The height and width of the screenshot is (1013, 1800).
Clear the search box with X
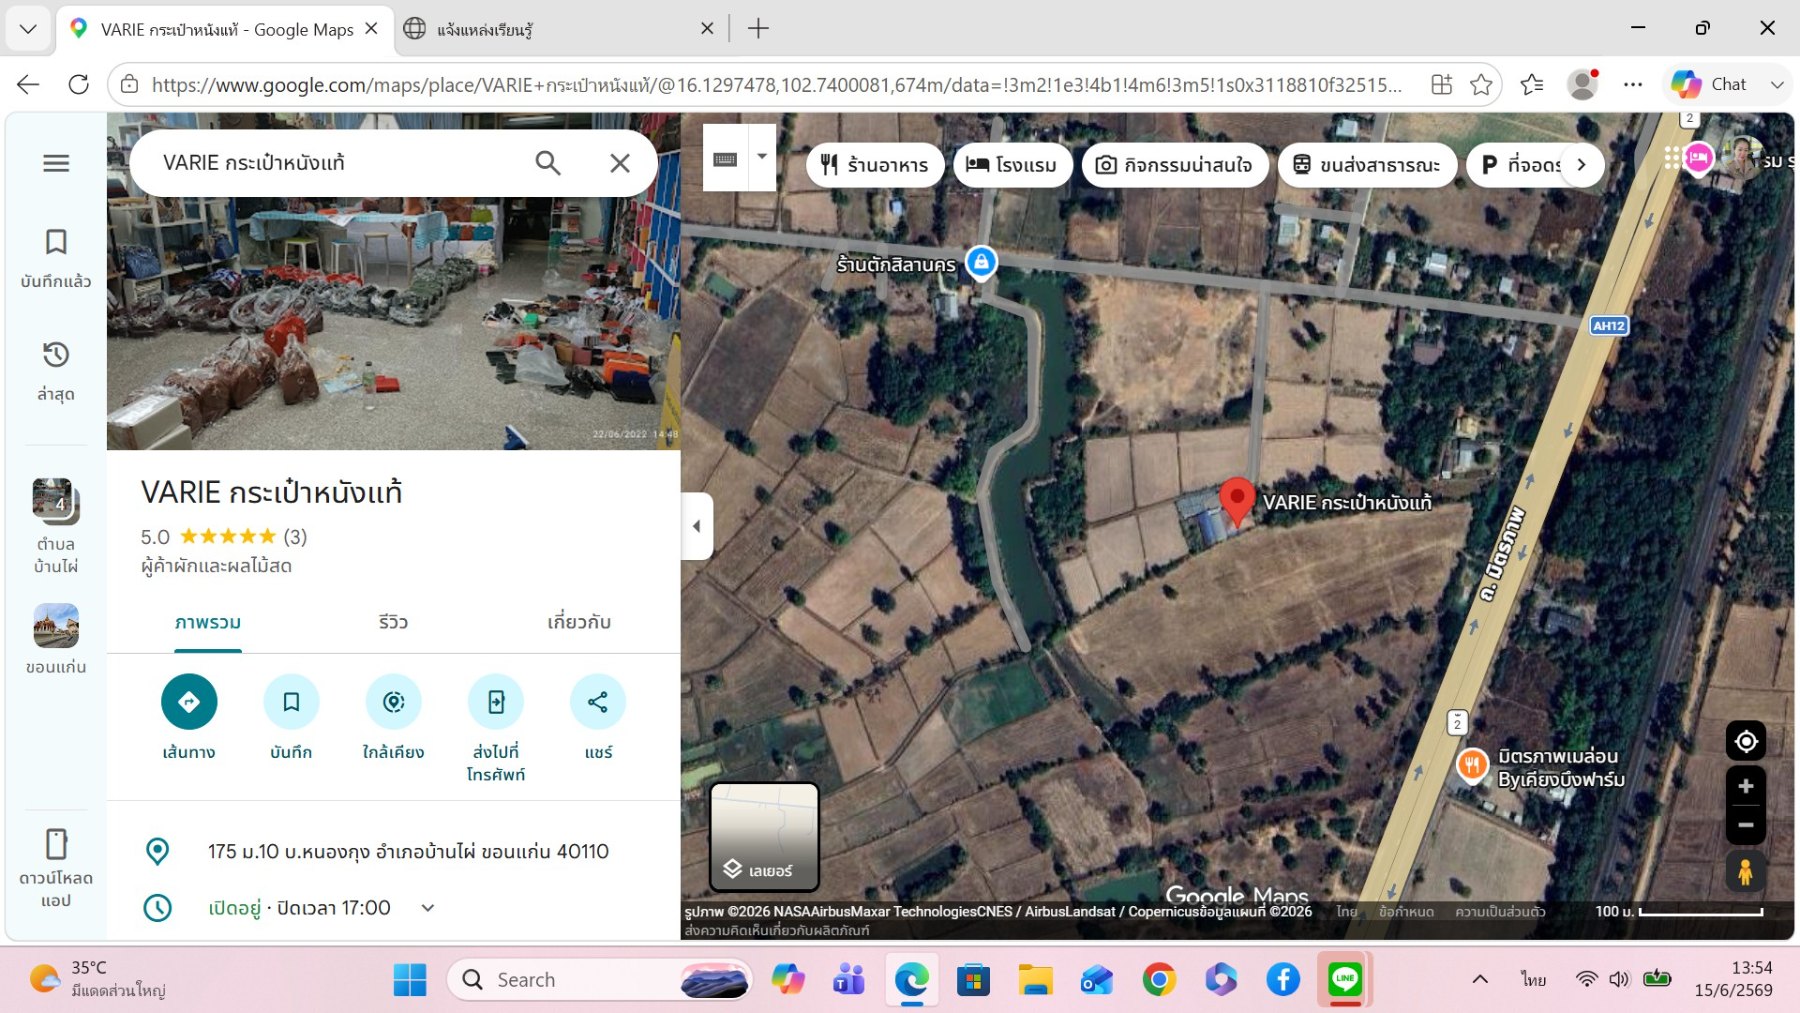coord(620,163)
